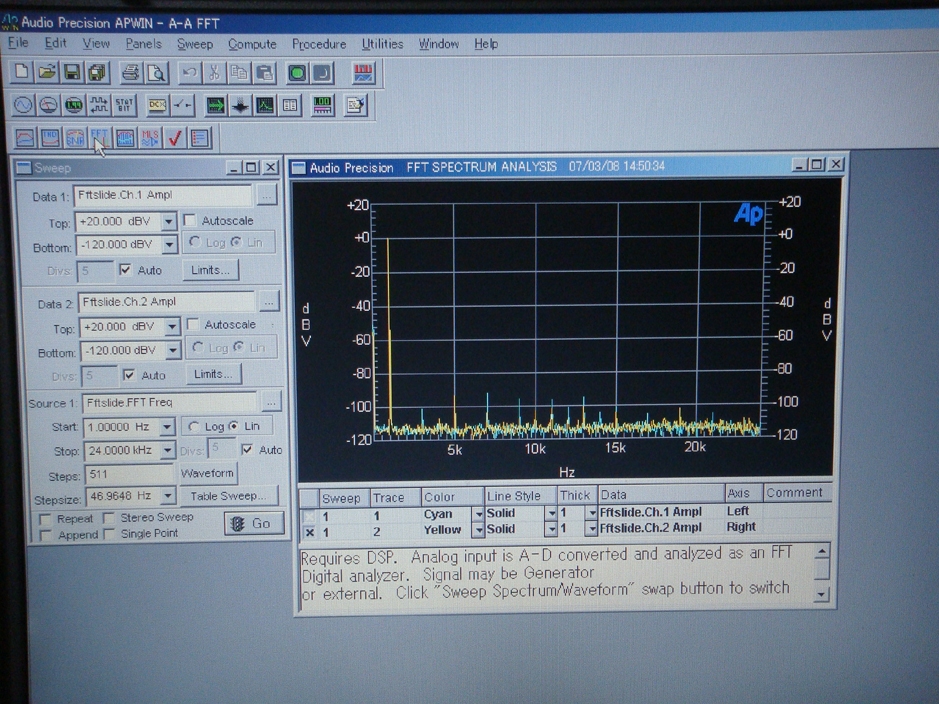Screen dimensions: 939x704
Task: Click the Save All multi-floppy icon
Action: point(97,72)
